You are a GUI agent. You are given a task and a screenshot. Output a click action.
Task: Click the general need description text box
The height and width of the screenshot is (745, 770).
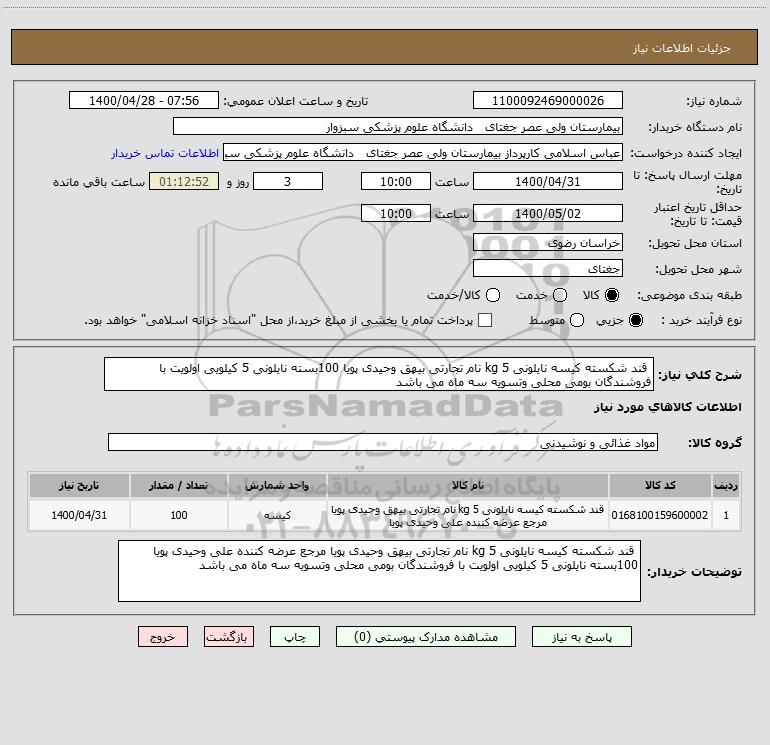click(x=379, y=375)
